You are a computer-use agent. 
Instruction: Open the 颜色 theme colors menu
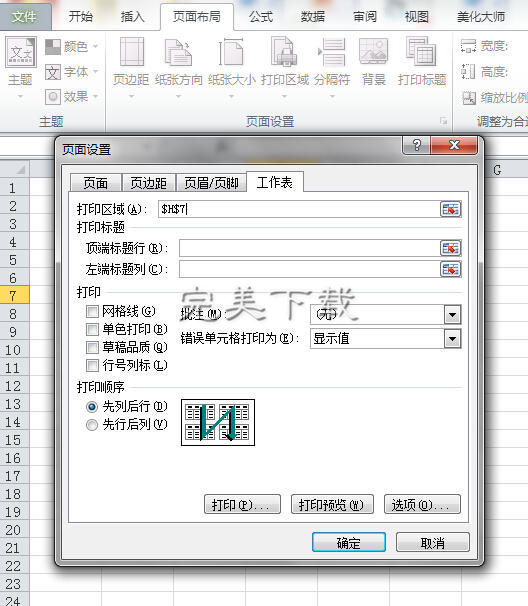tap(72, 47)
